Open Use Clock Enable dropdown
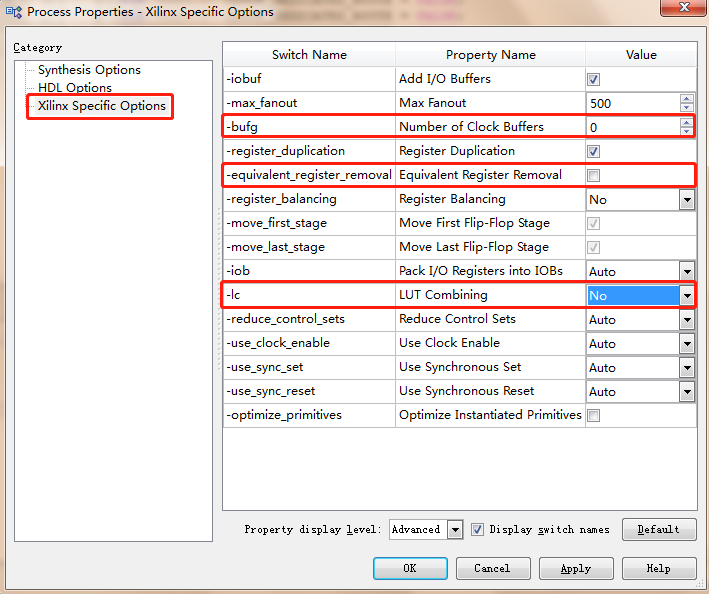 click(x=687, y=344)
